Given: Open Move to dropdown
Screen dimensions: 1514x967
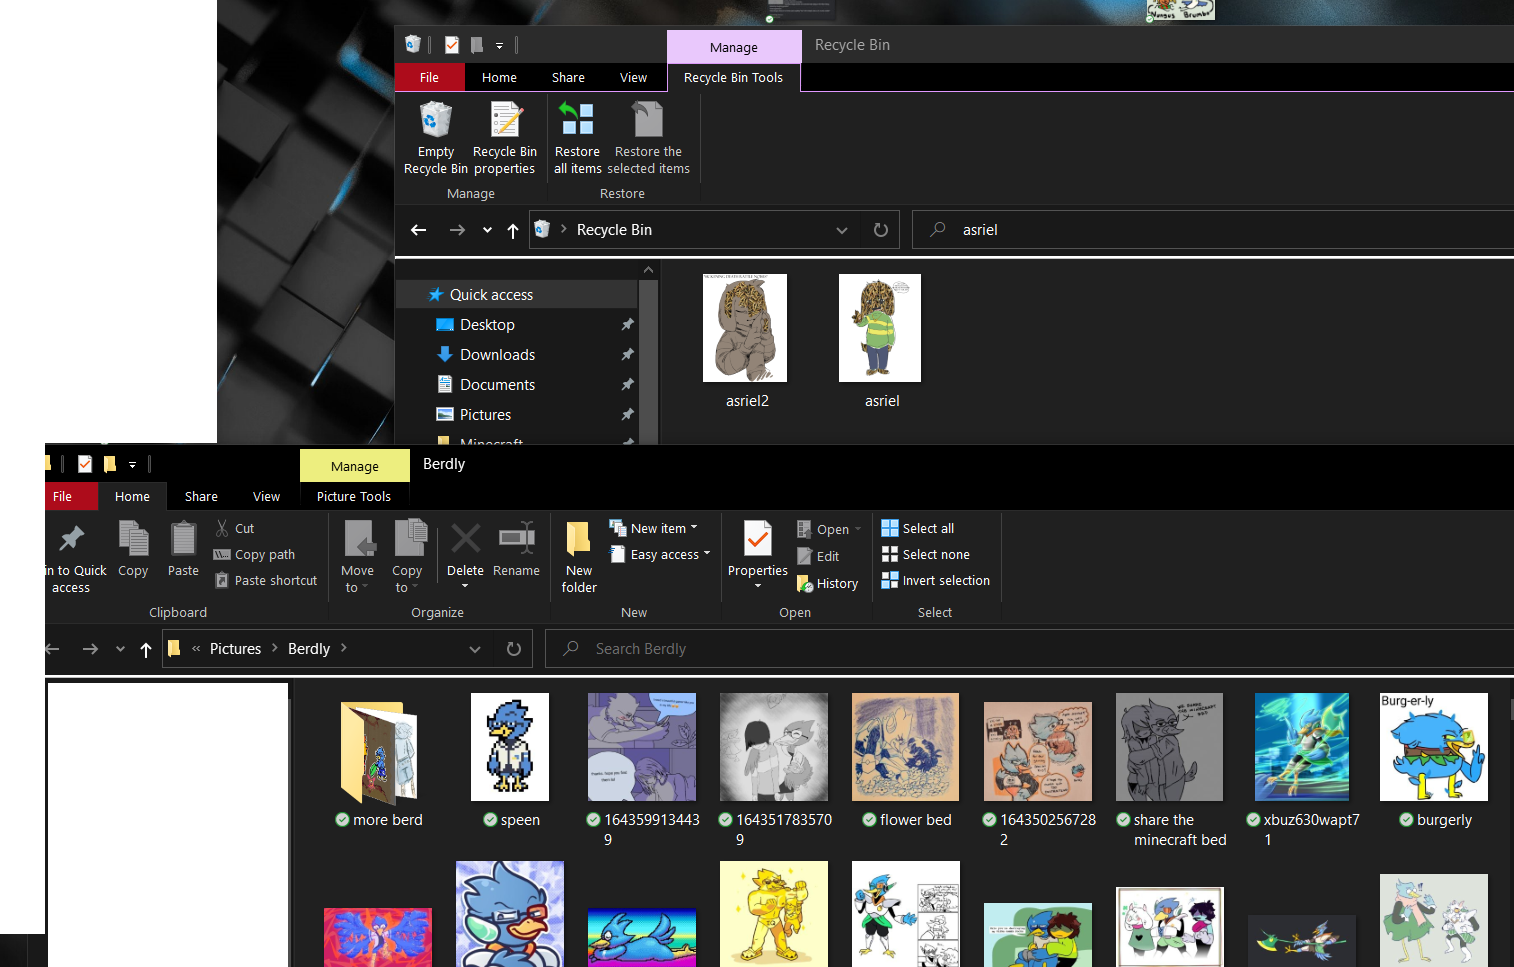Looking at the screenshot, I should point(357,557).
